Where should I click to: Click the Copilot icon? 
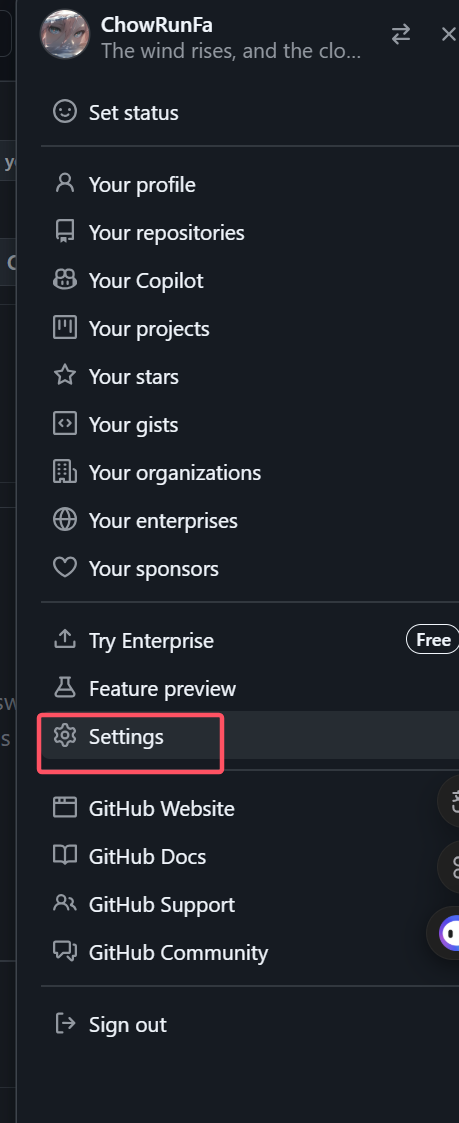64,280
